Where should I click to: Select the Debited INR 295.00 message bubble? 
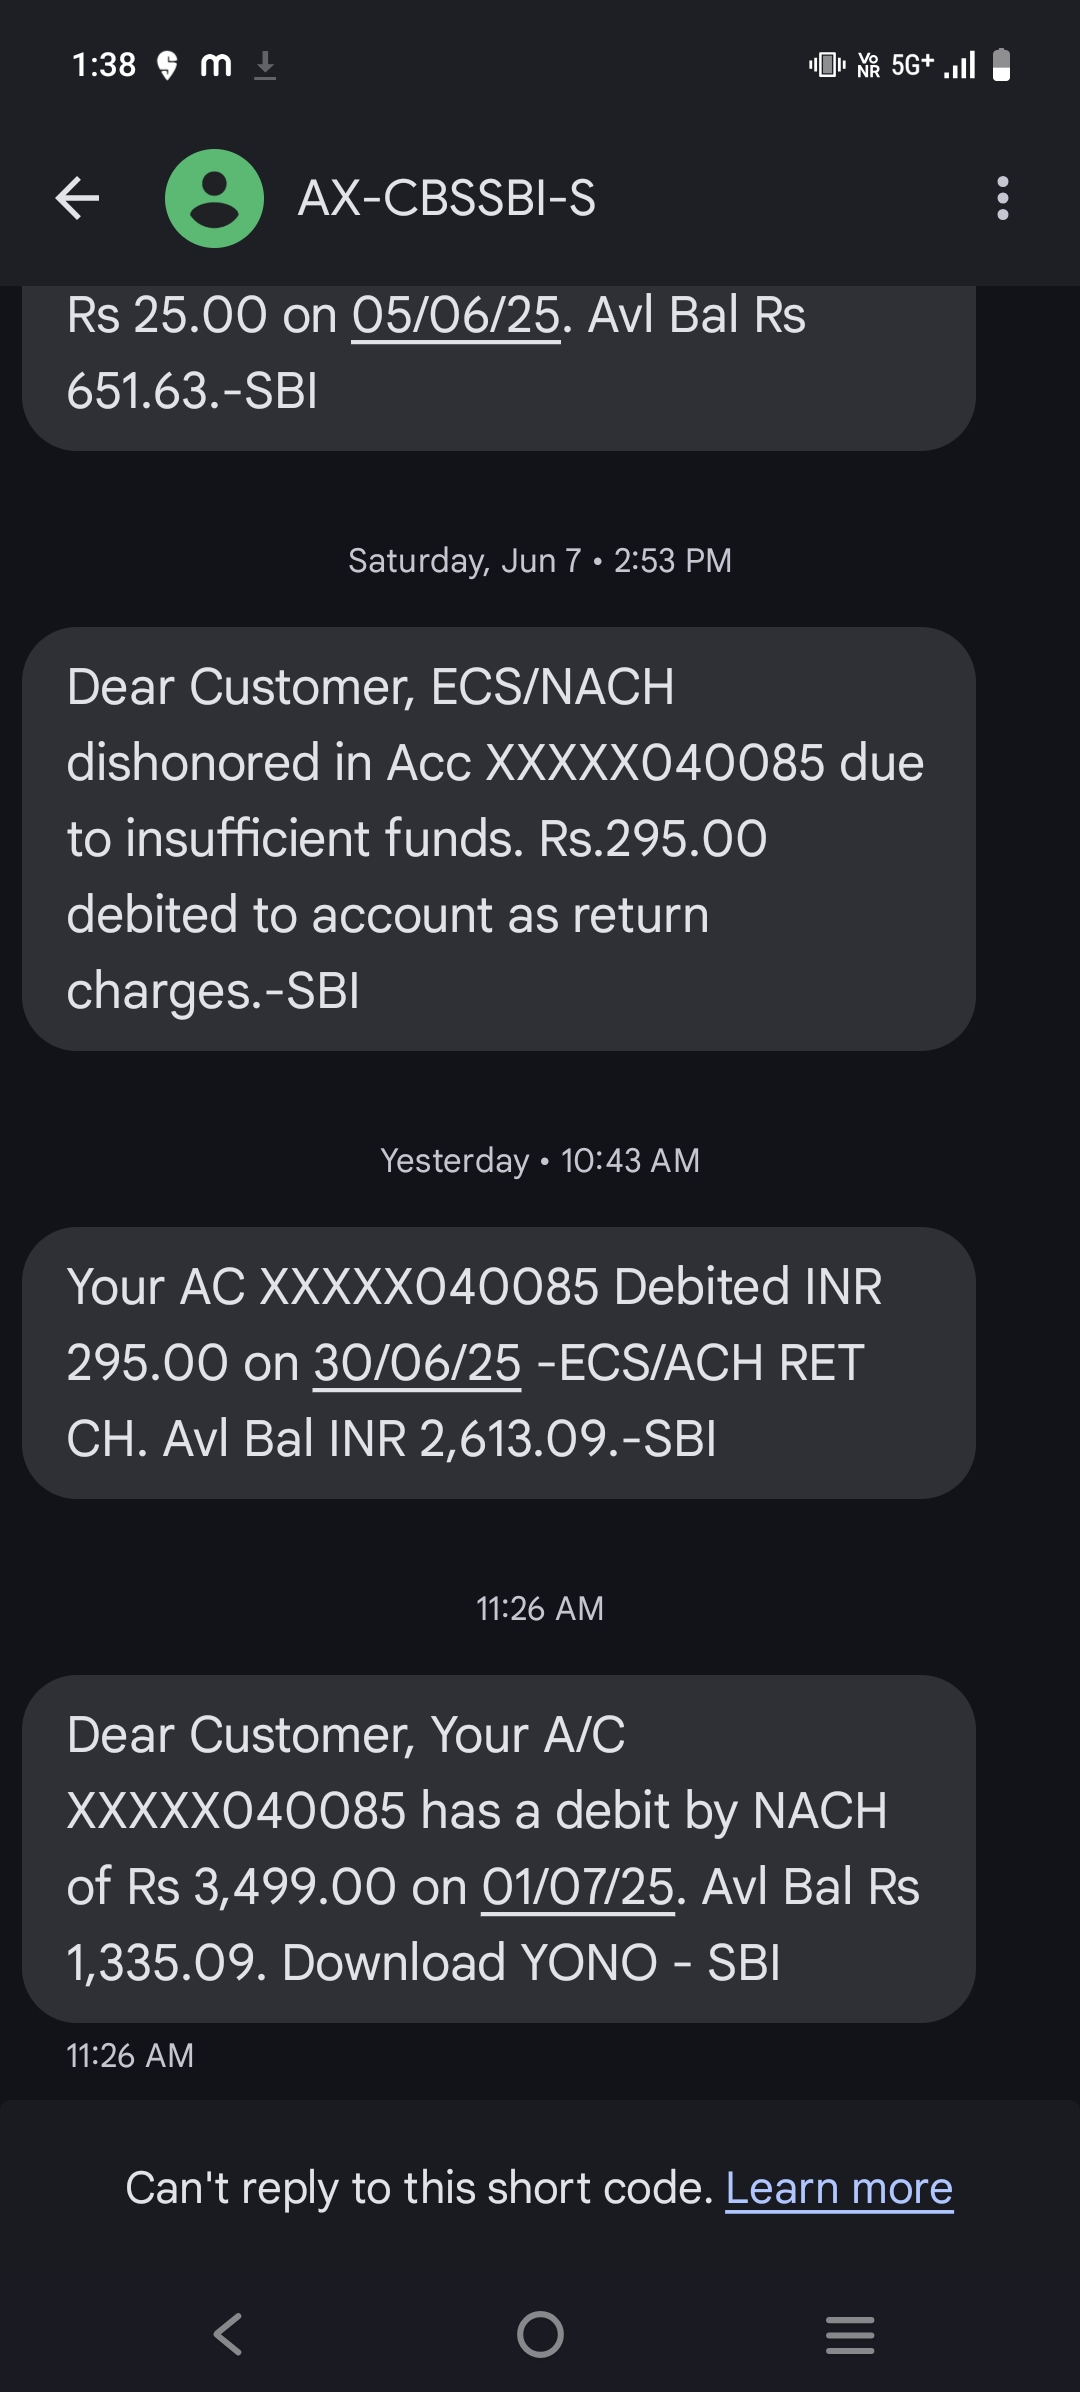click(498, 1362)
